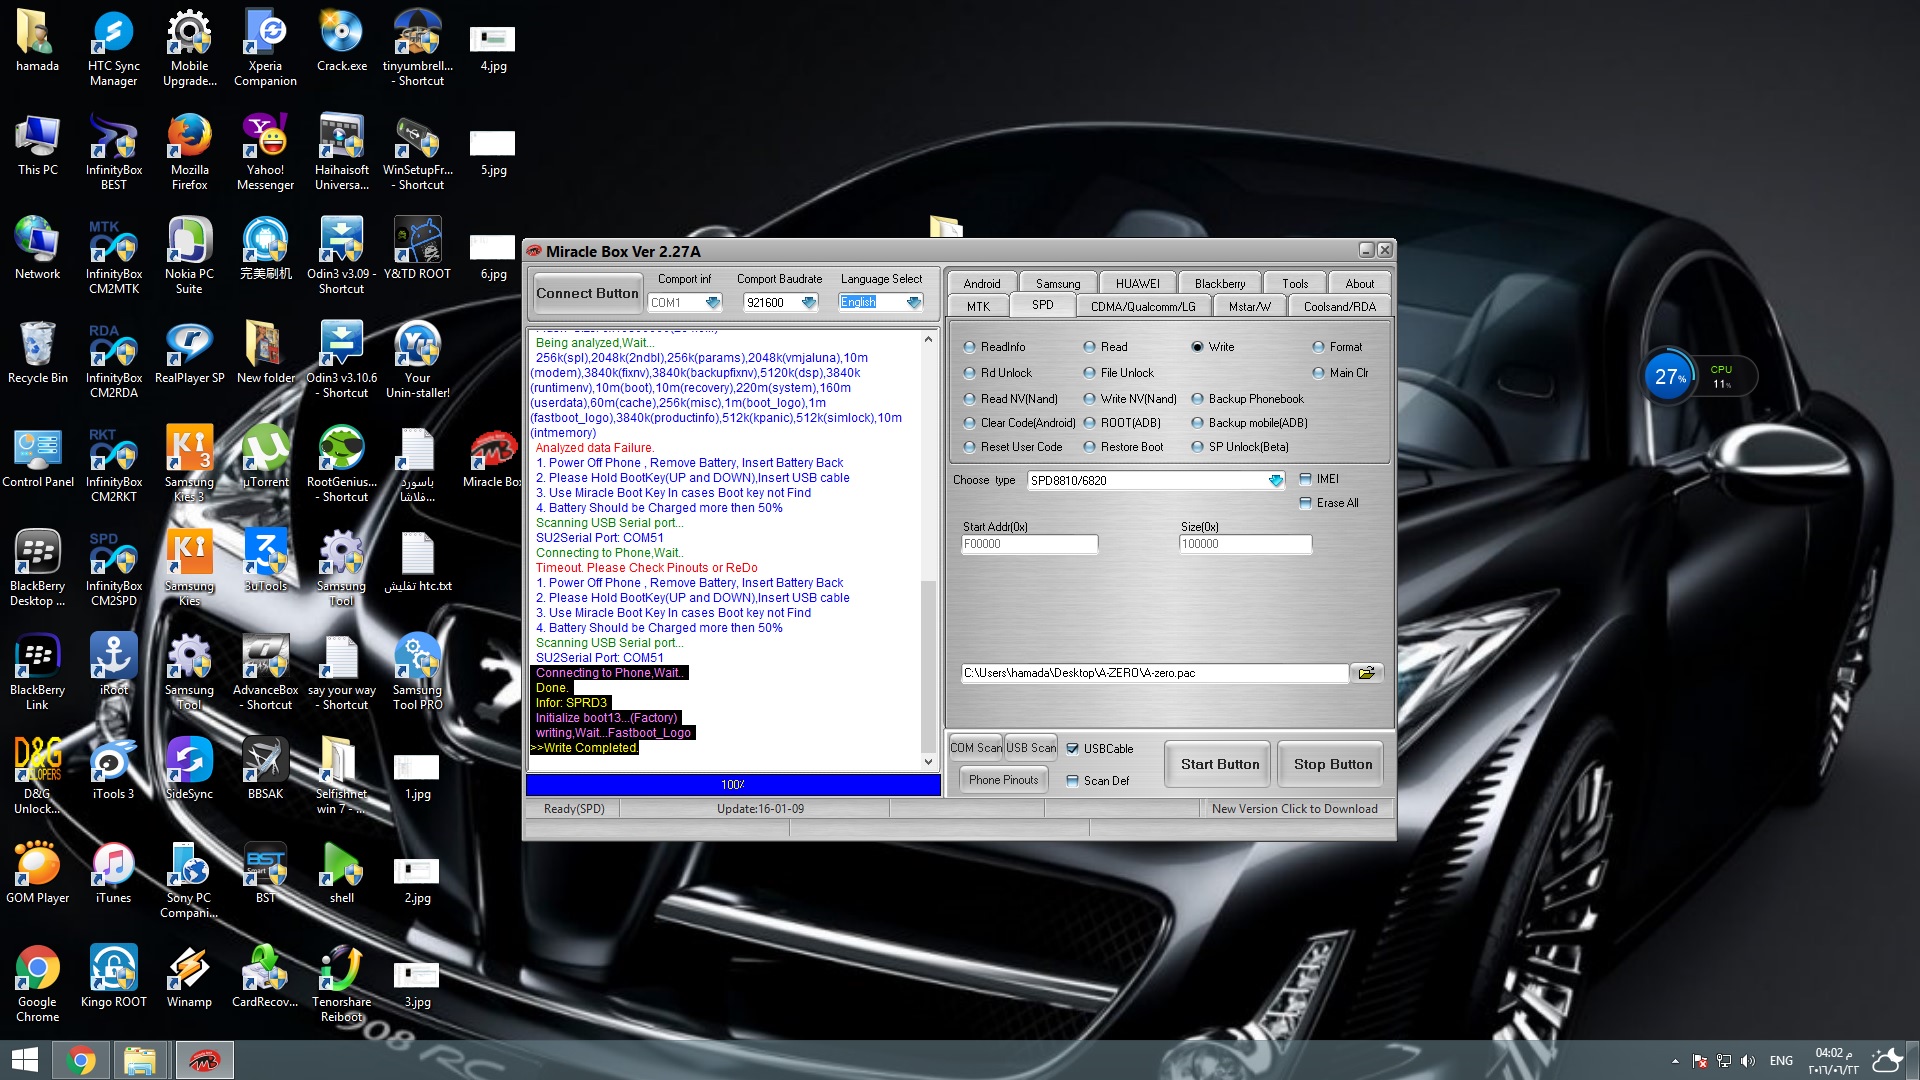The height and width of the screenshot is (1080, 1920).
Task: Launch uTorrent from the desktop
Action: click(265, 457)
